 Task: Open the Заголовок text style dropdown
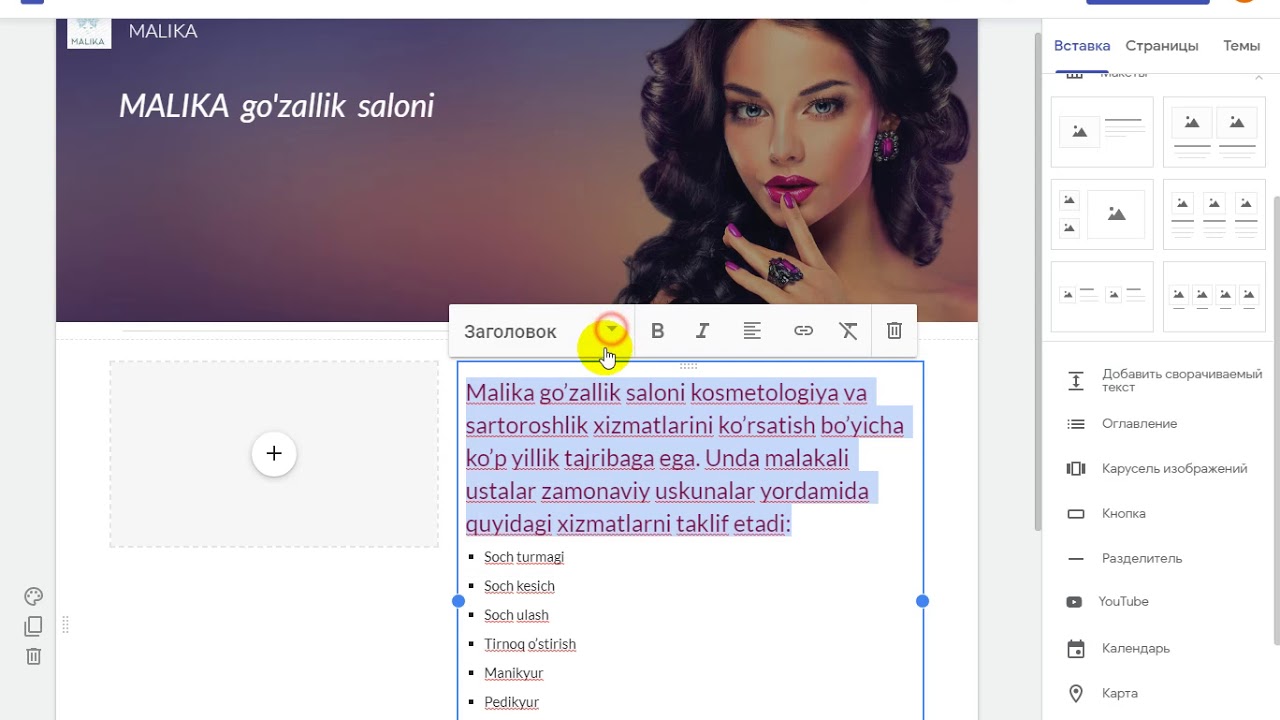coord(543,331)
